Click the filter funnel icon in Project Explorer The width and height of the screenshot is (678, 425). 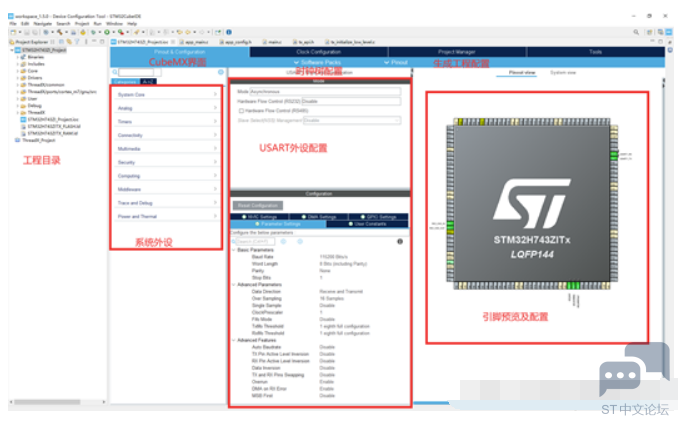click(77, 42)
